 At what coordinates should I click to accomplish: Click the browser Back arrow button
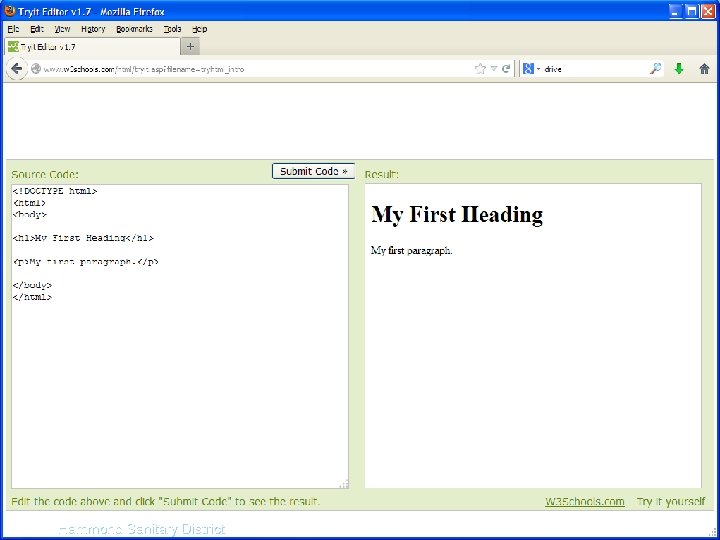point(17,69)
